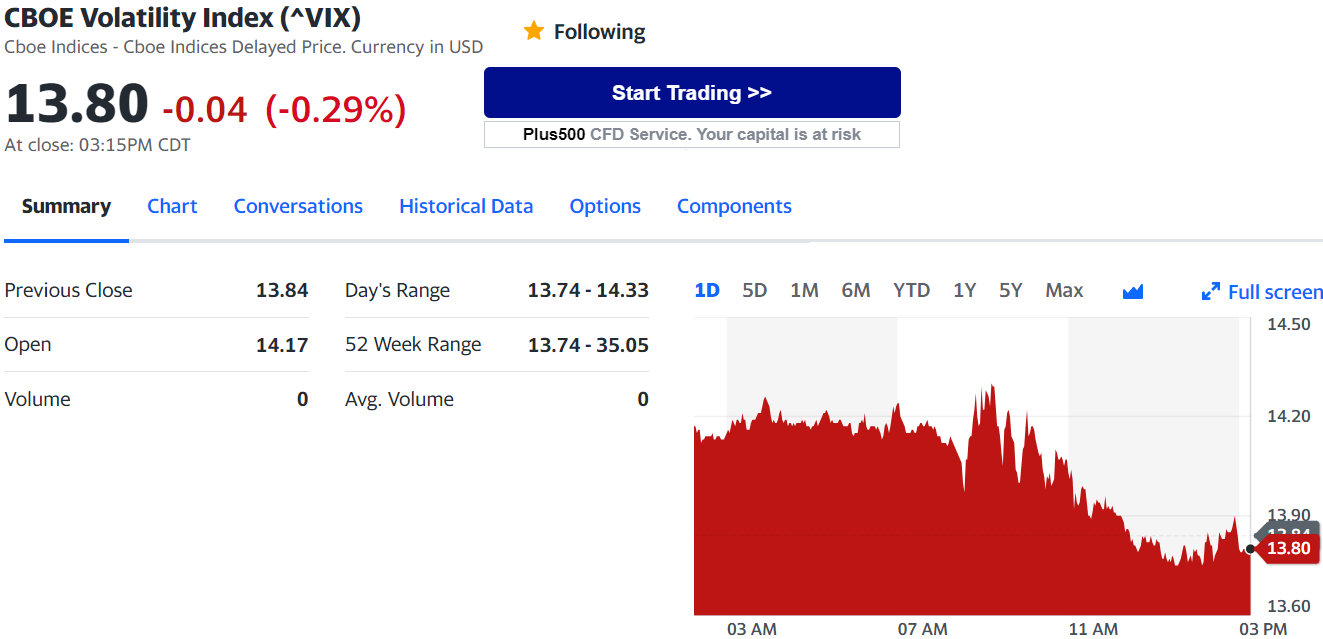Click the 52 Week Range value 13.74 - 35.05

click(588, 345)
